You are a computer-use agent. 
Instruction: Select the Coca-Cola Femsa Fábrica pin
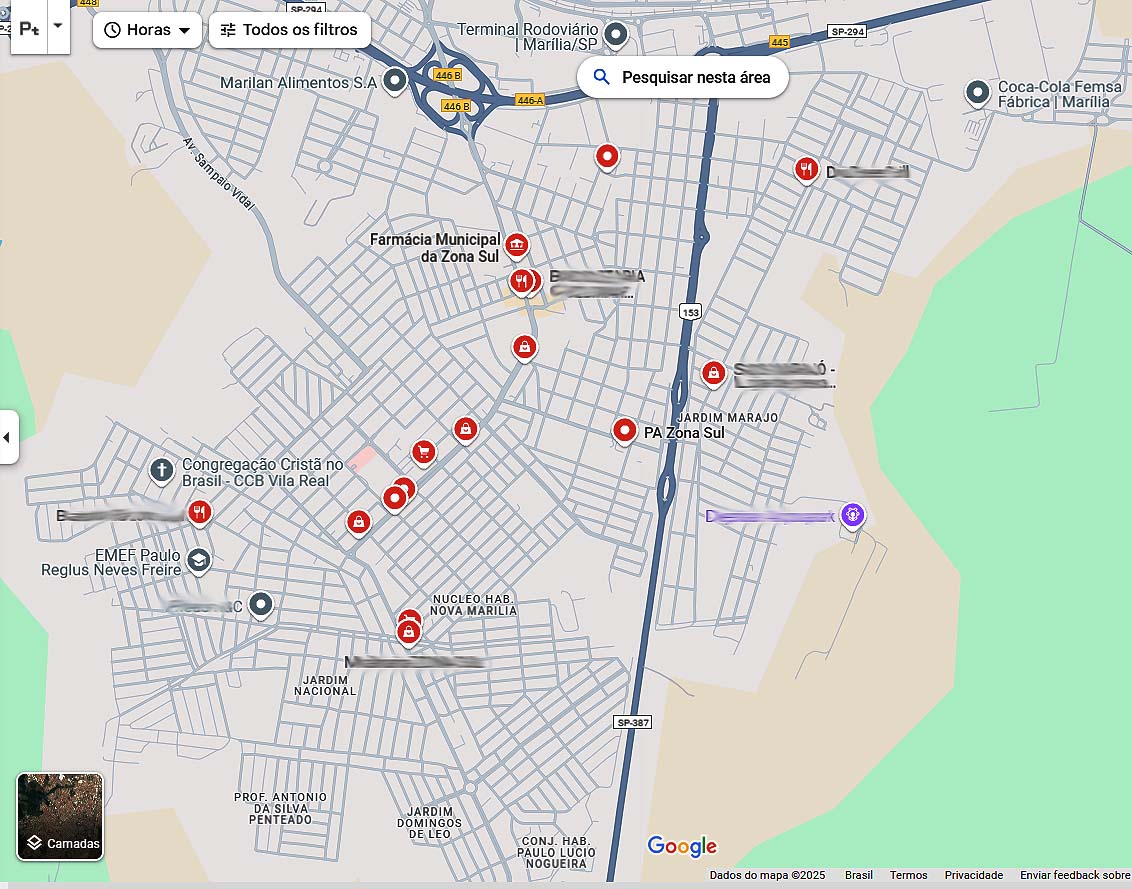tap(977, 93)
